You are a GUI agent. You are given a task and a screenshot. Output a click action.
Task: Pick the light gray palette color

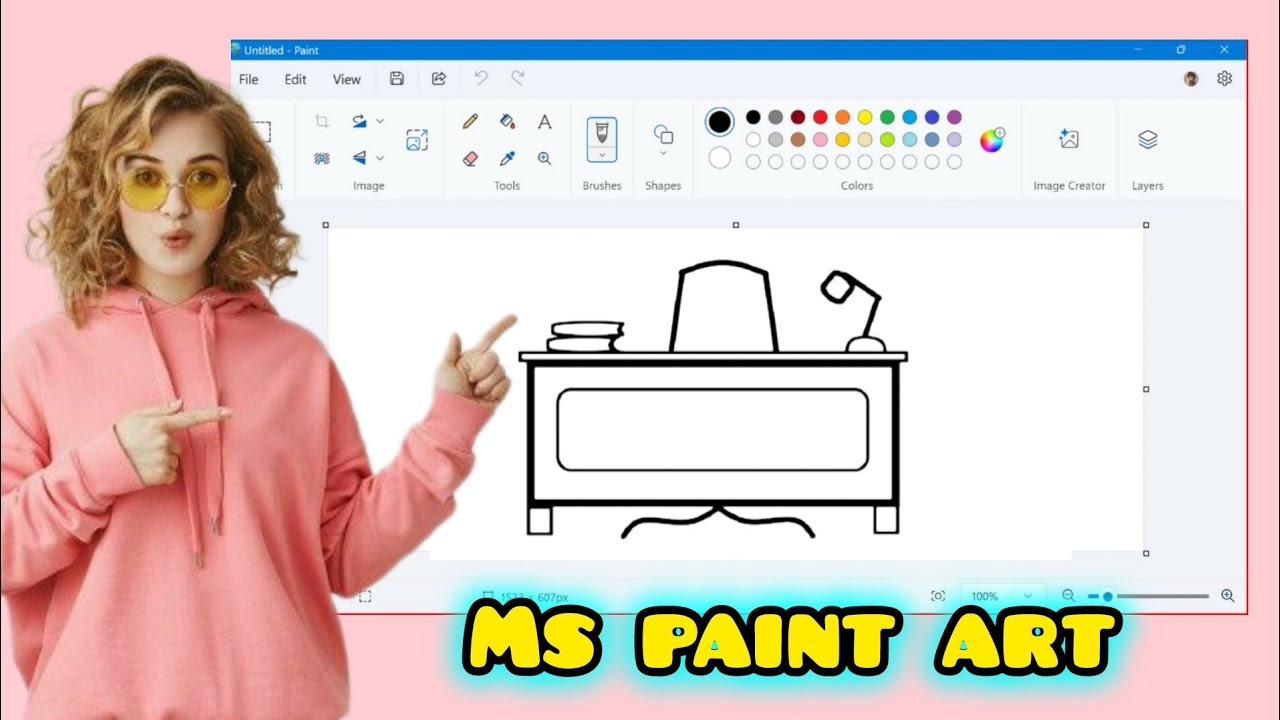(x=775, y=139)
